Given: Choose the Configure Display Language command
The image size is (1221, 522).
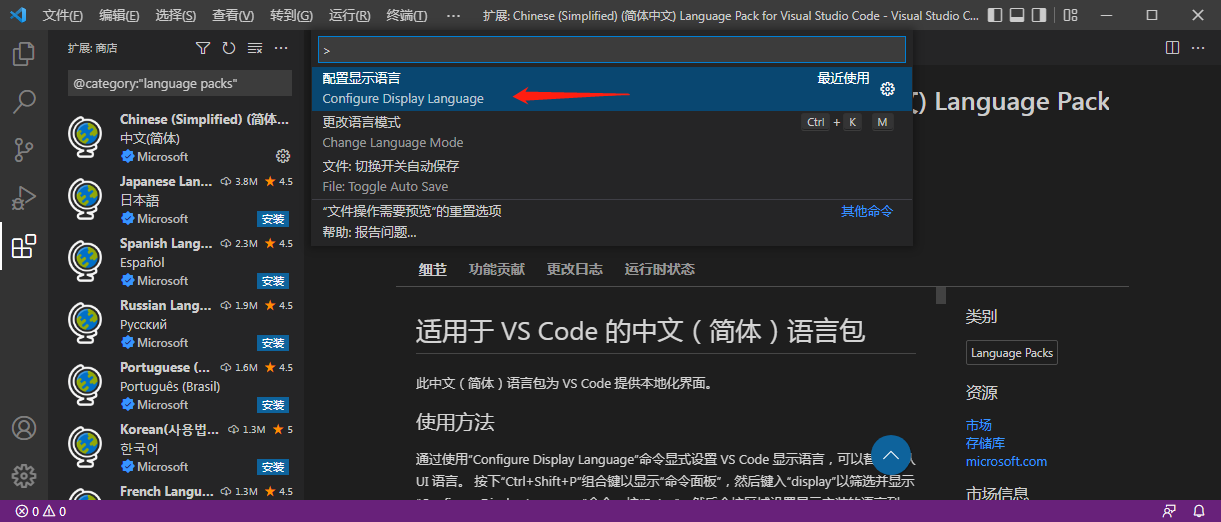Looking at the screenshot, I should 612,89.
